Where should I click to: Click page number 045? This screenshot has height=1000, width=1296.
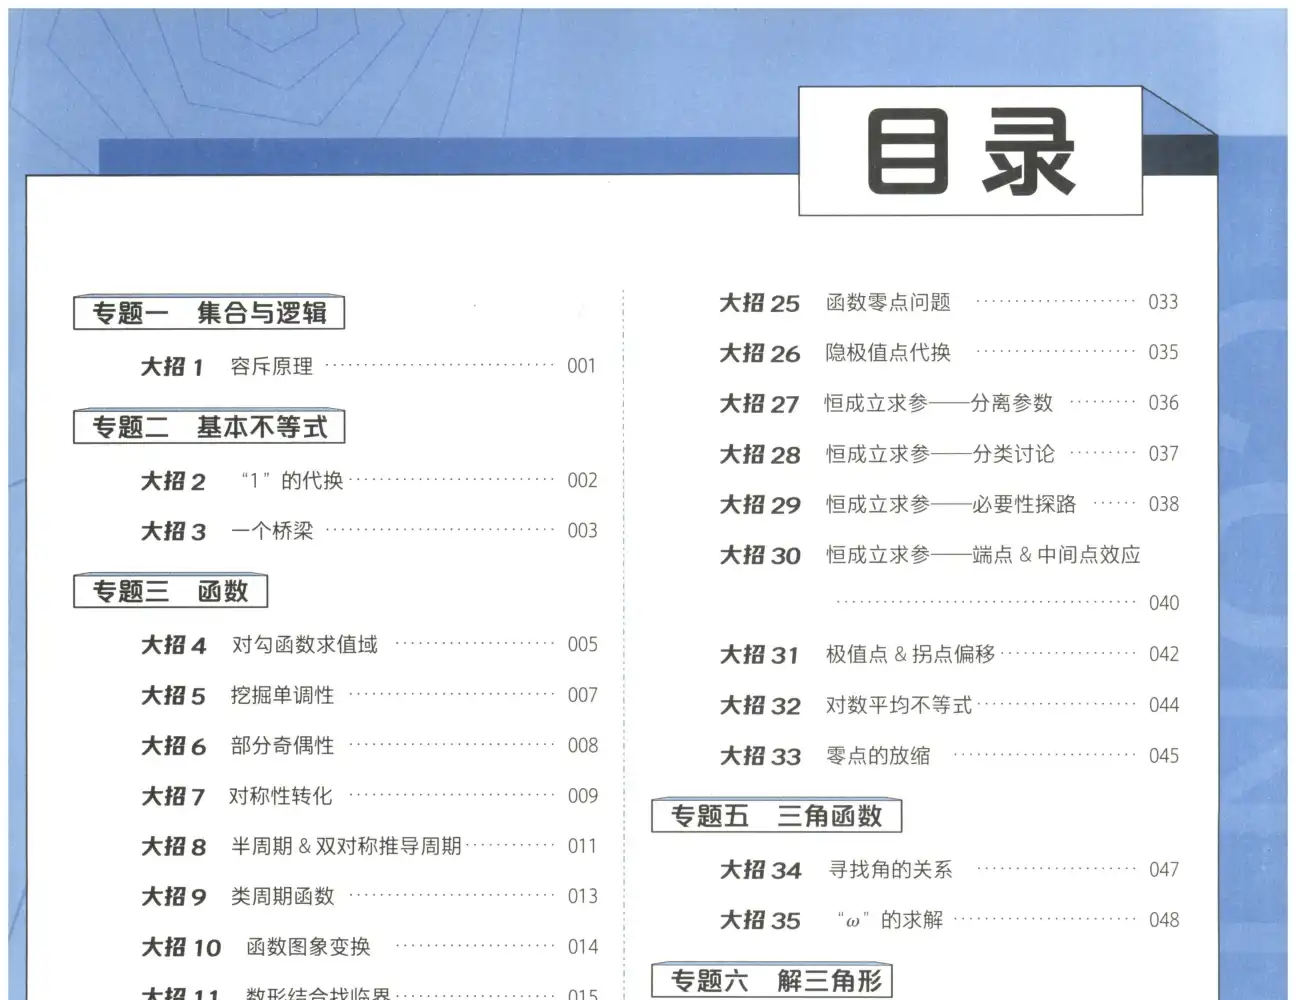click(1164, 756)
